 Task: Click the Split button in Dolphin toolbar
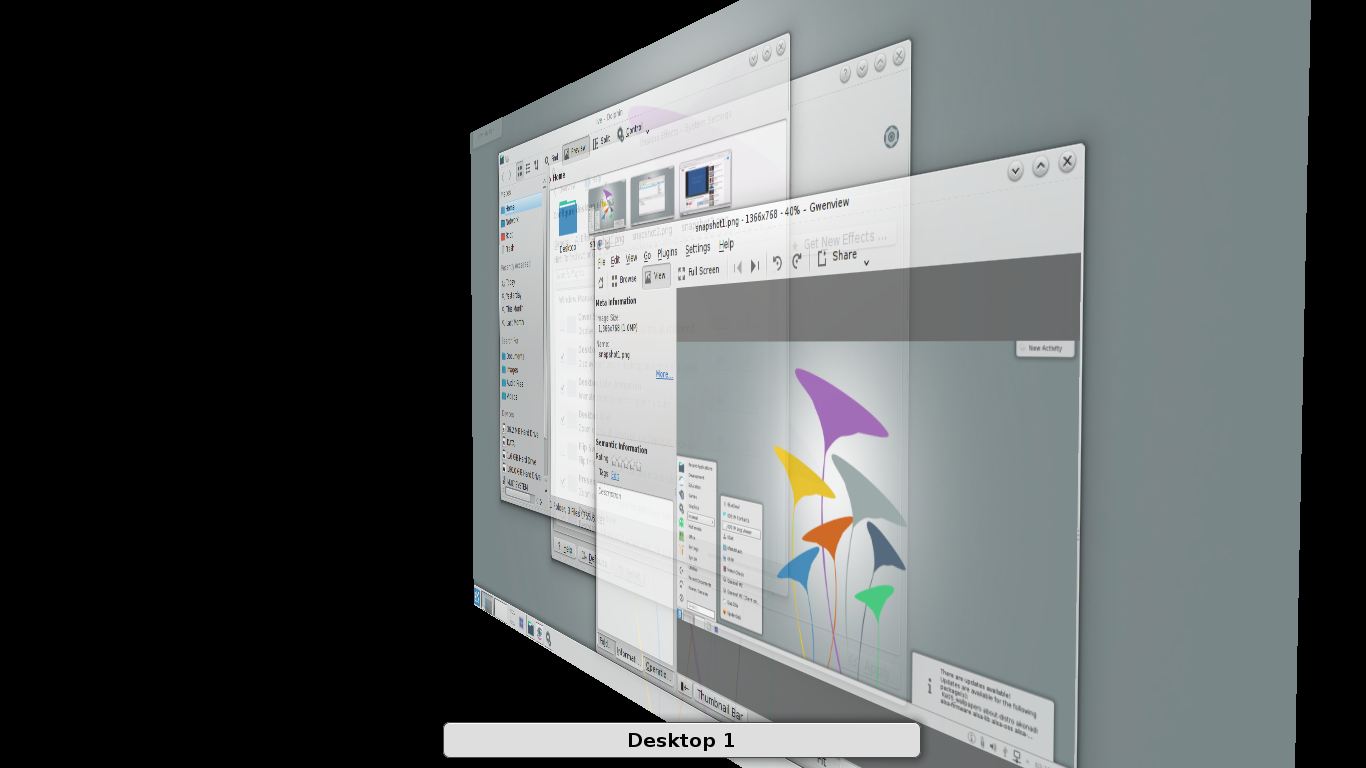602,142
